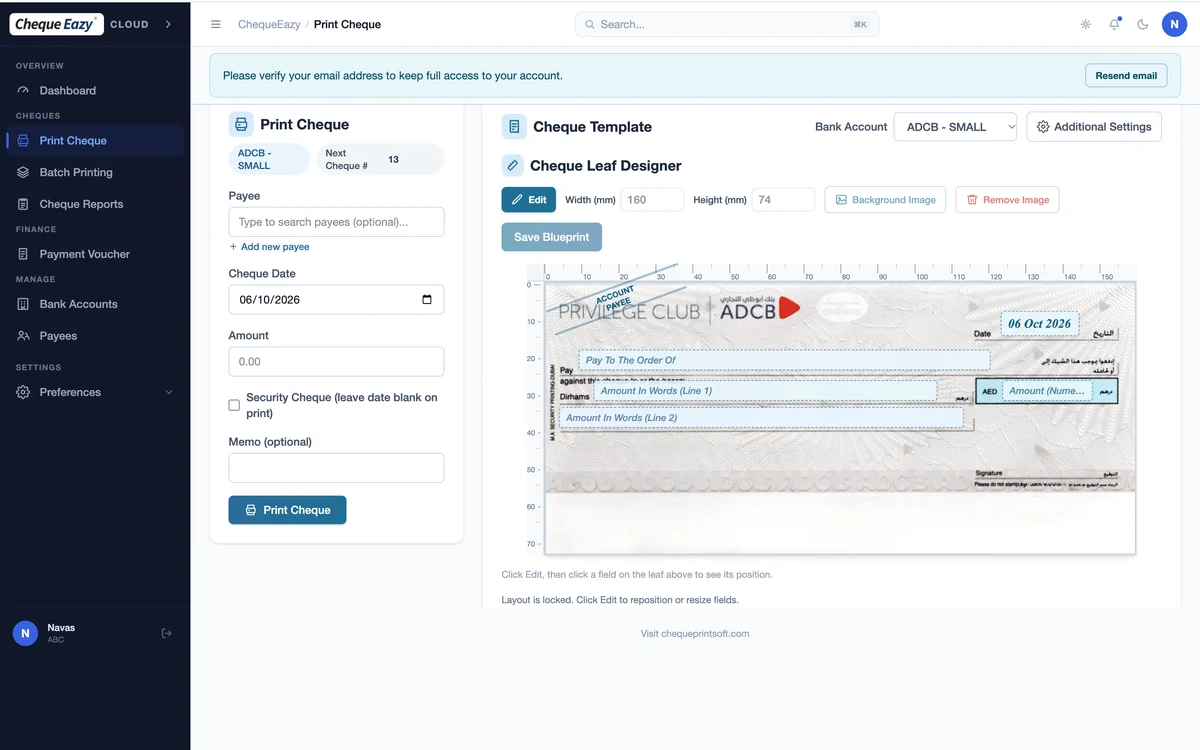Switch to dark mode moon icon
This screenshot has width=1200, height=750.
click(x=1143, y=24)
